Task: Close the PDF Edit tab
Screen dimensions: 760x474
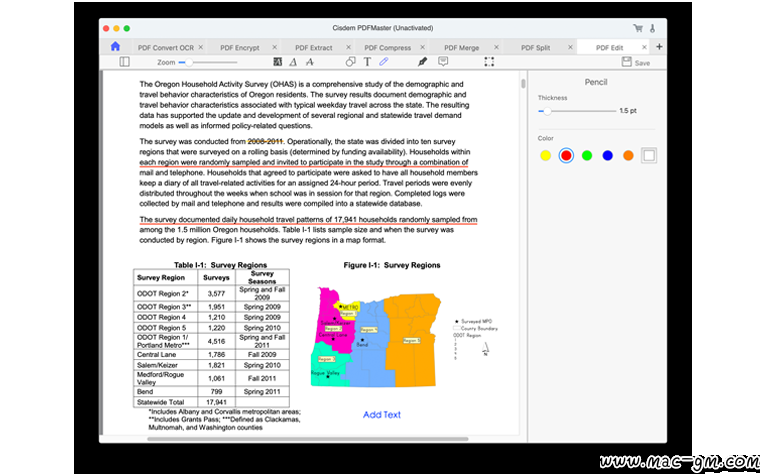Action: [644, 47]
